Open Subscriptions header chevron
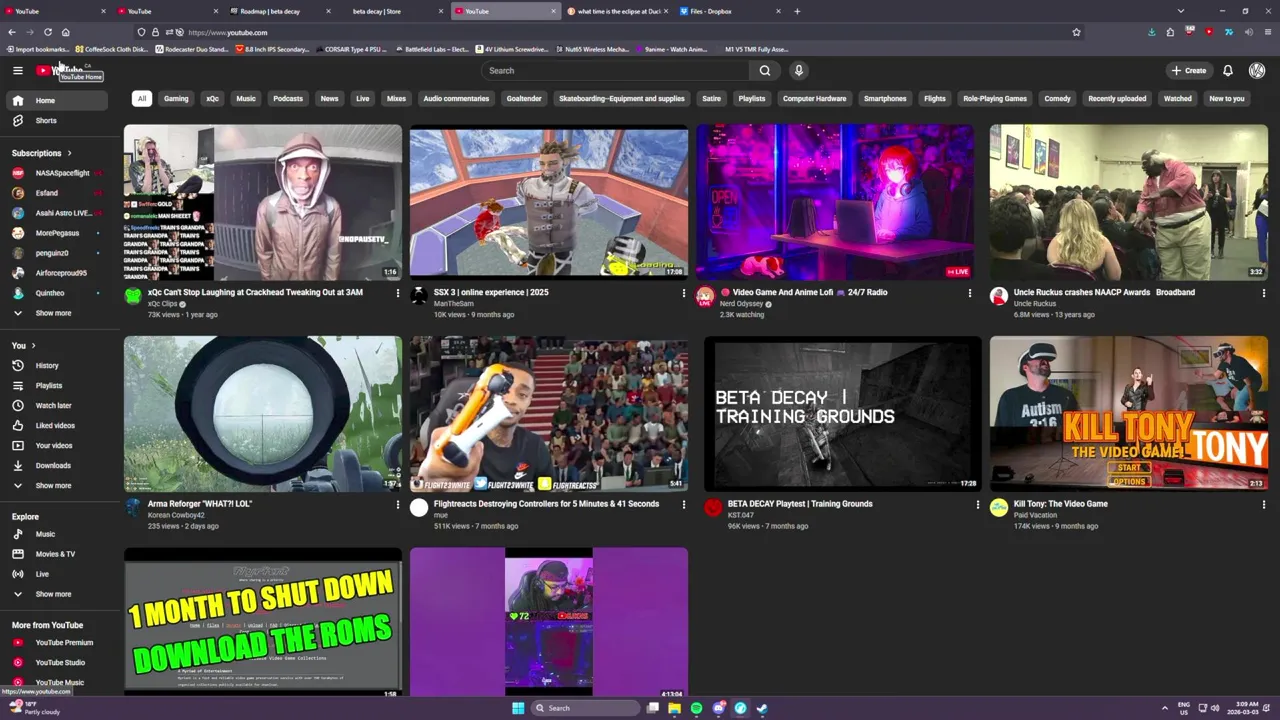Screen dimensions: 1280x720 (69, 153)
